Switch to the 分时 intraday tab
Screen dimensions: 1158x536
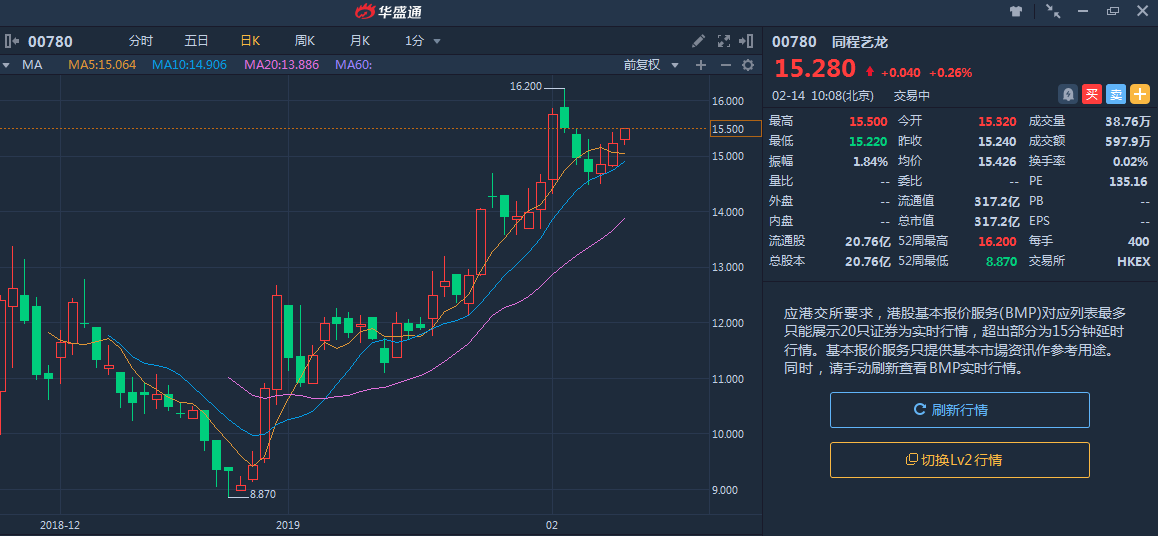pos(141,41)
